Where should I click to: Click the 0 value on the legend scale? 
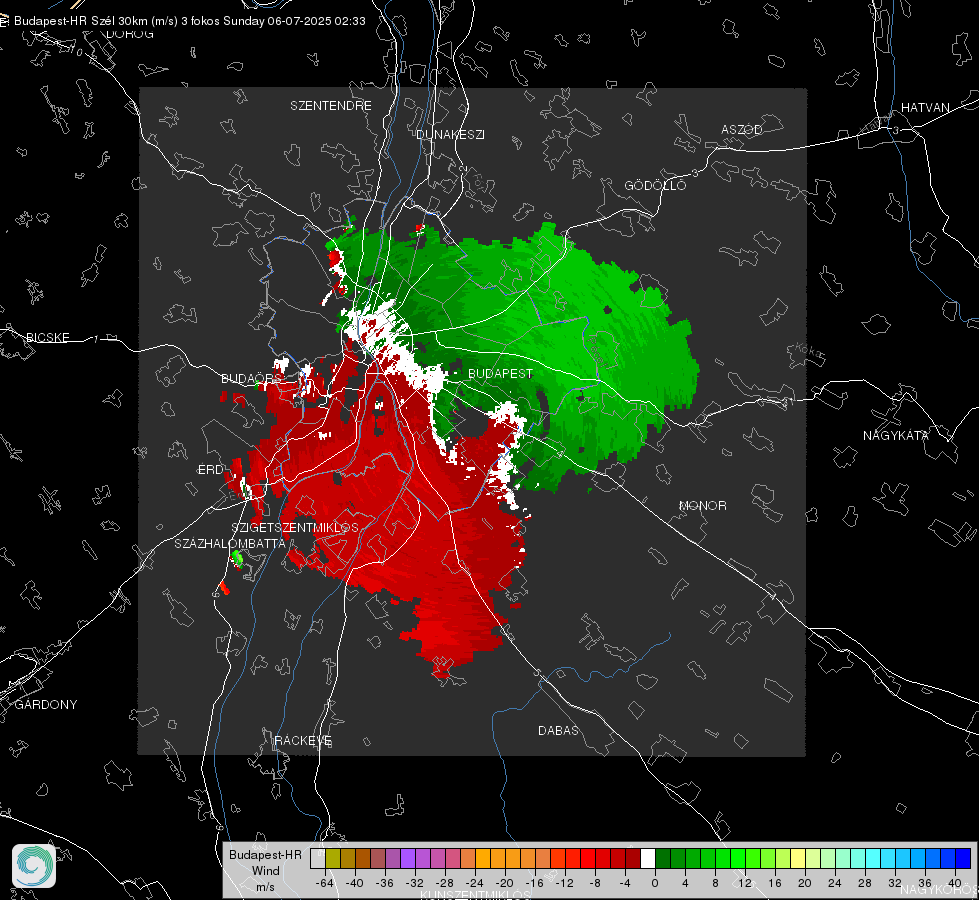pyautogui.click(x=655, y=883)
